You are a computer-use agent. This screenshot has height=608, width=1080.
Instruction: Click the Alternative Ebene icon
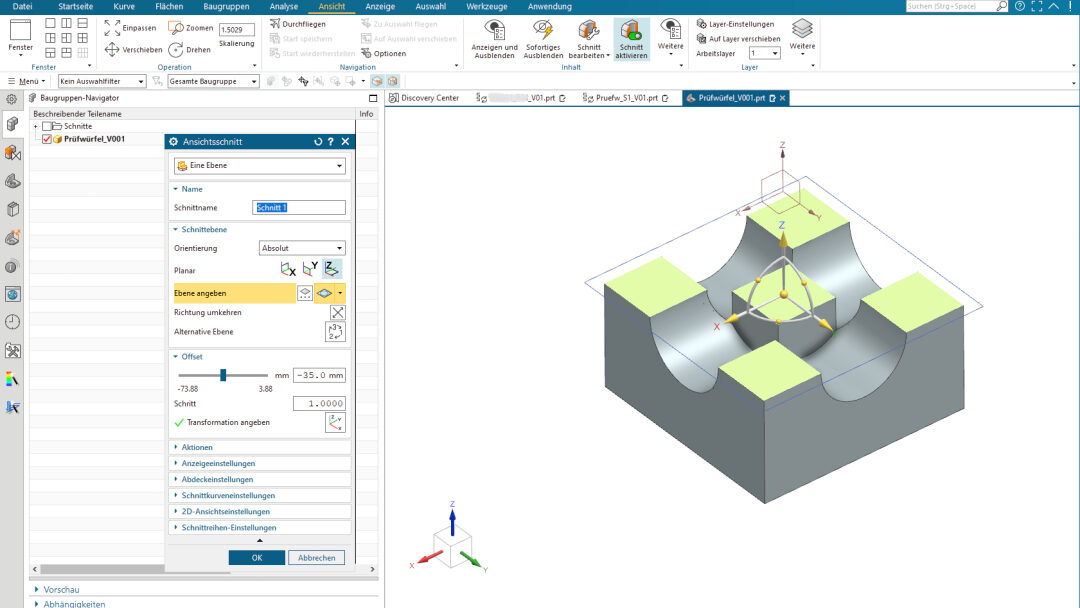(335, 332)
